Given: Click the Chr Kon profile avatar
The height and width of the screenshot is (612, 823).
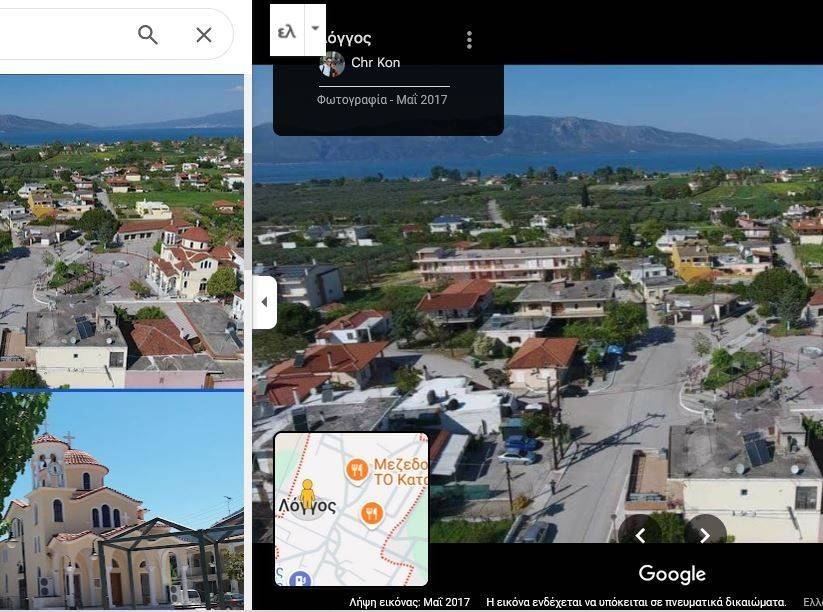Looking at the screenshot, I should [331, 64].
